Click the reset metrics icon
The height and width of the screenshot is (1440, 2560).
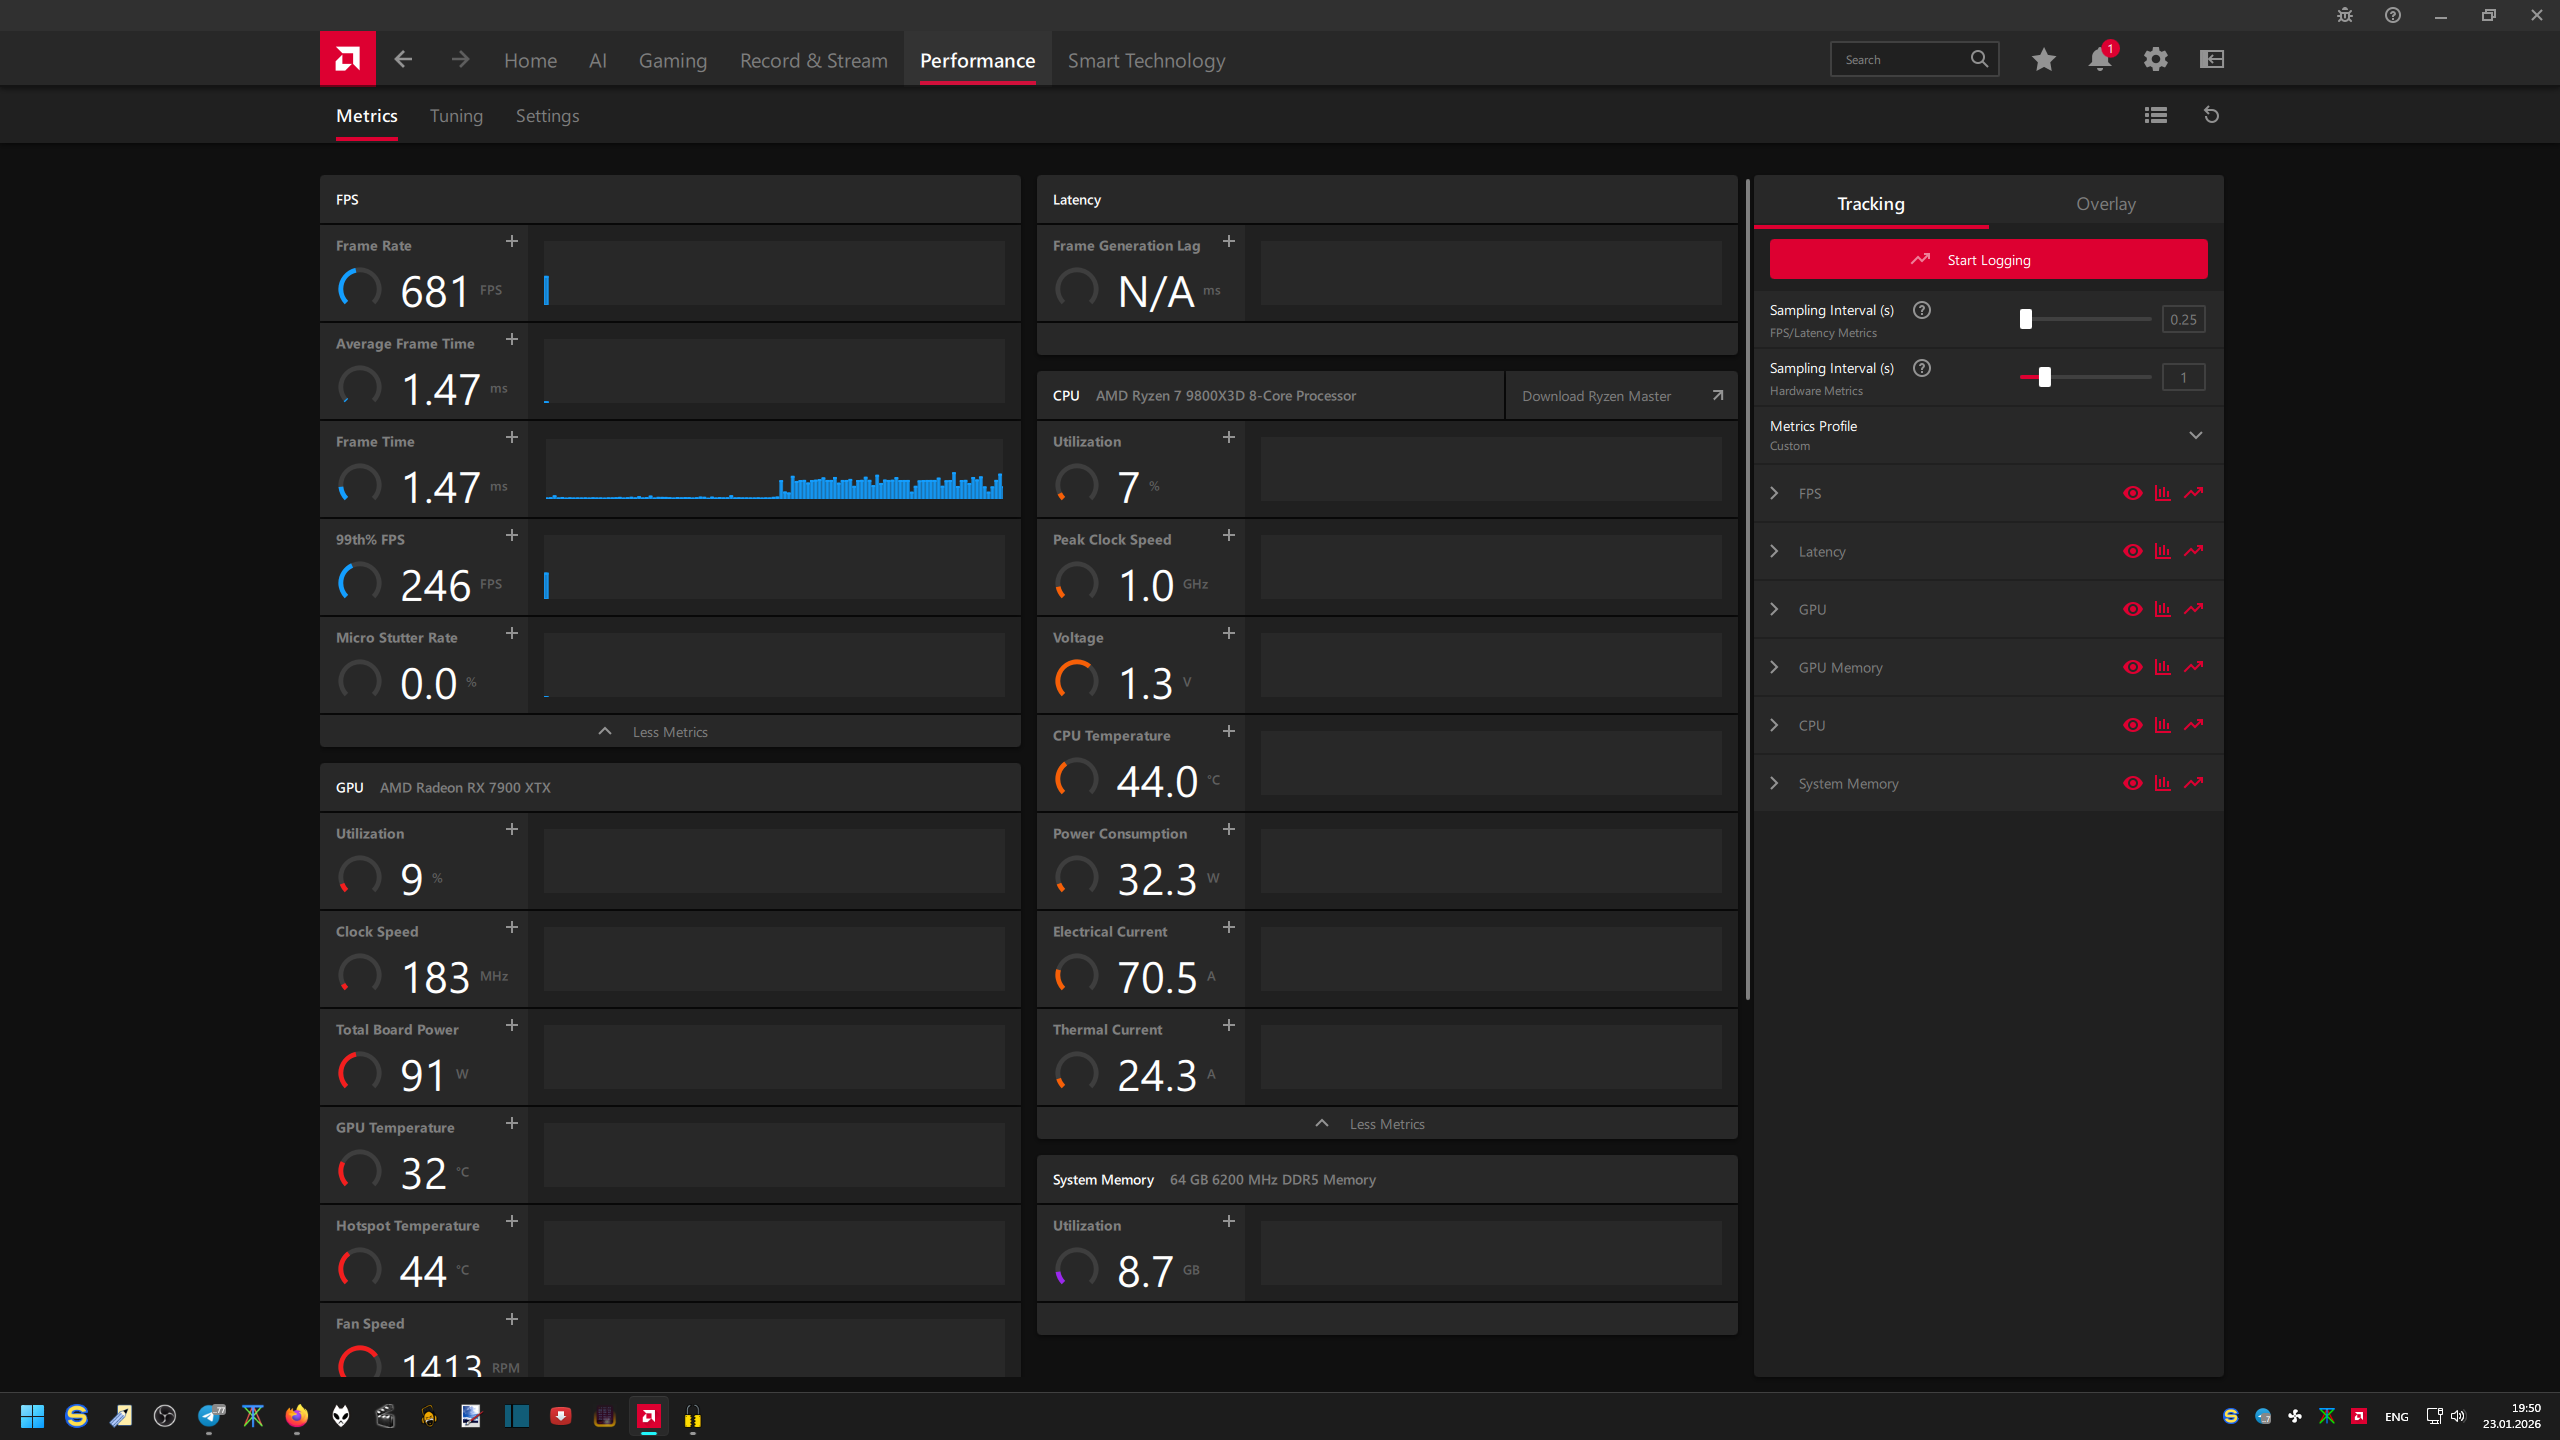[x=2211, y=115]
